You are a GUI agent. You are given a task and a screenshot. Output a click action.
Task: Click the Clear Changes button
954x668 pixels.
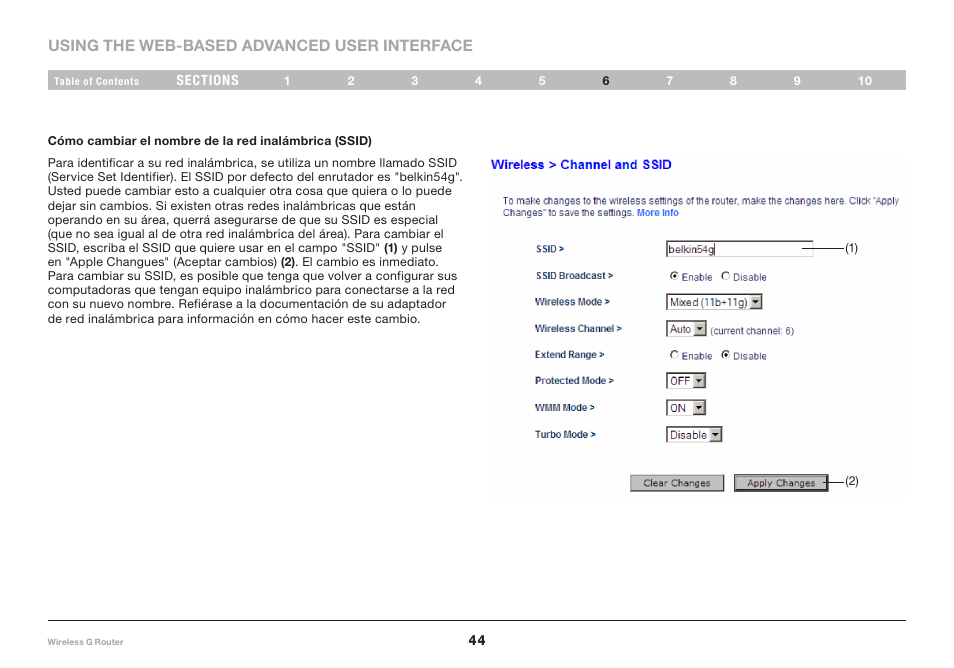pyautogui.click(x=677, y=483)
